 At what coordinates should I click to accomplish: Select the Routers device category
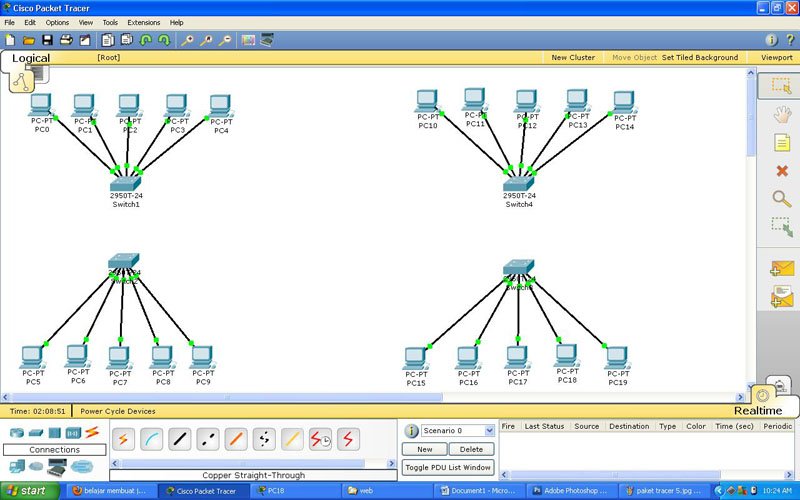pyautogui.click(x=17, y=433)
